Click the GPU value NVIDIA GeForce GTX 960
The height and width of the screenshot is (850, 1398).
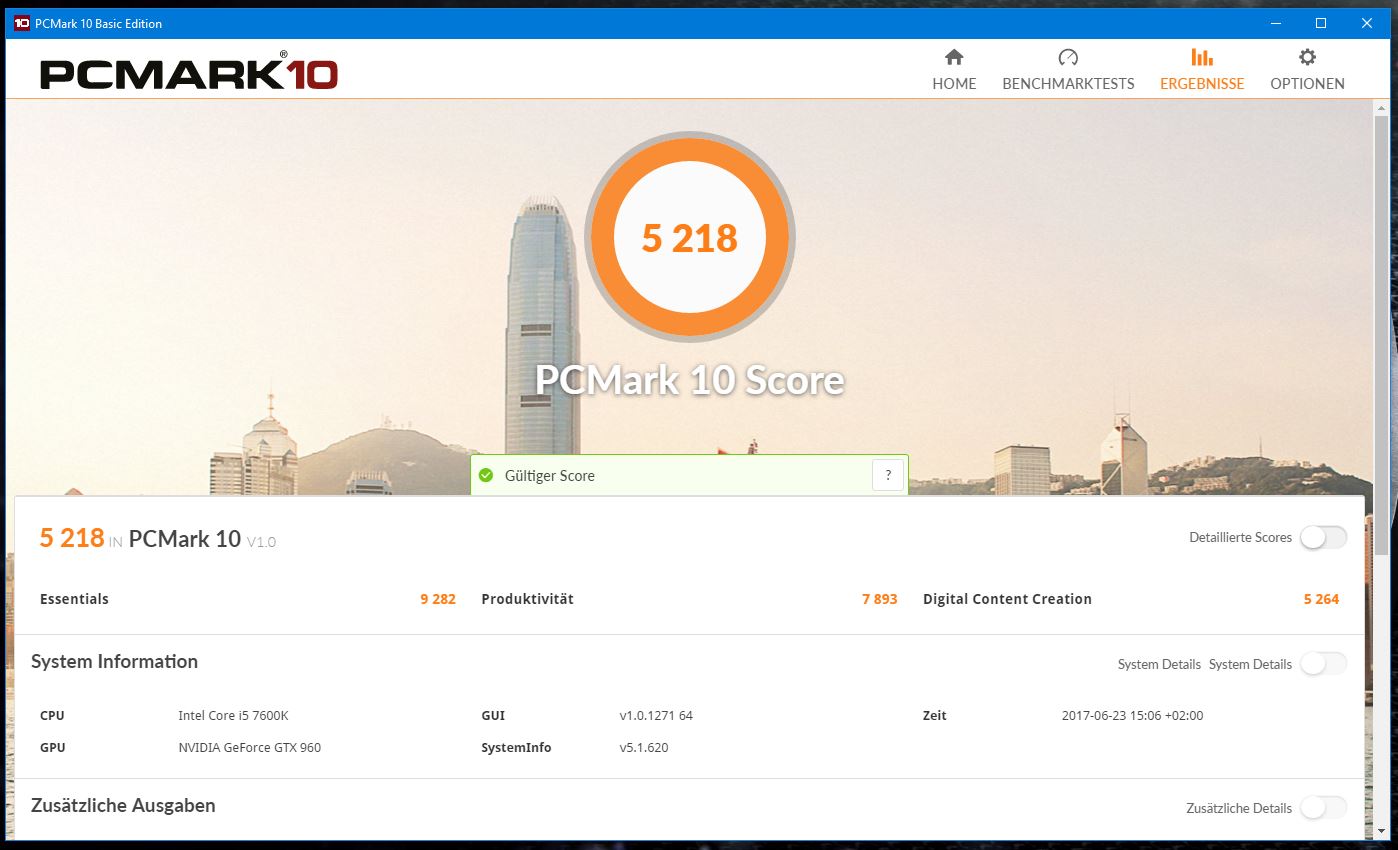coord(249,747)
